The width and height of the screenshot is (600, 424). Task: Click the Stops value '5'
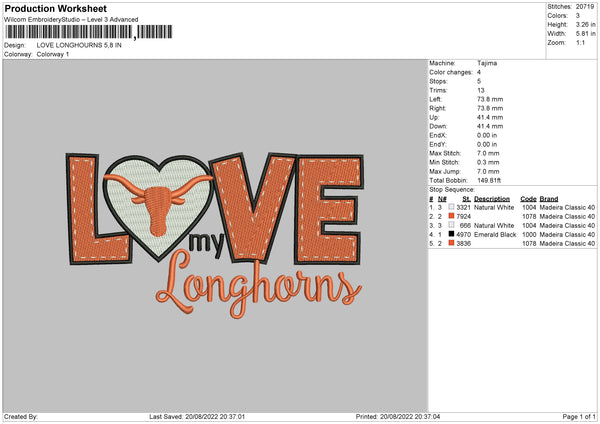pyautogui.click(x=479, y=81)
